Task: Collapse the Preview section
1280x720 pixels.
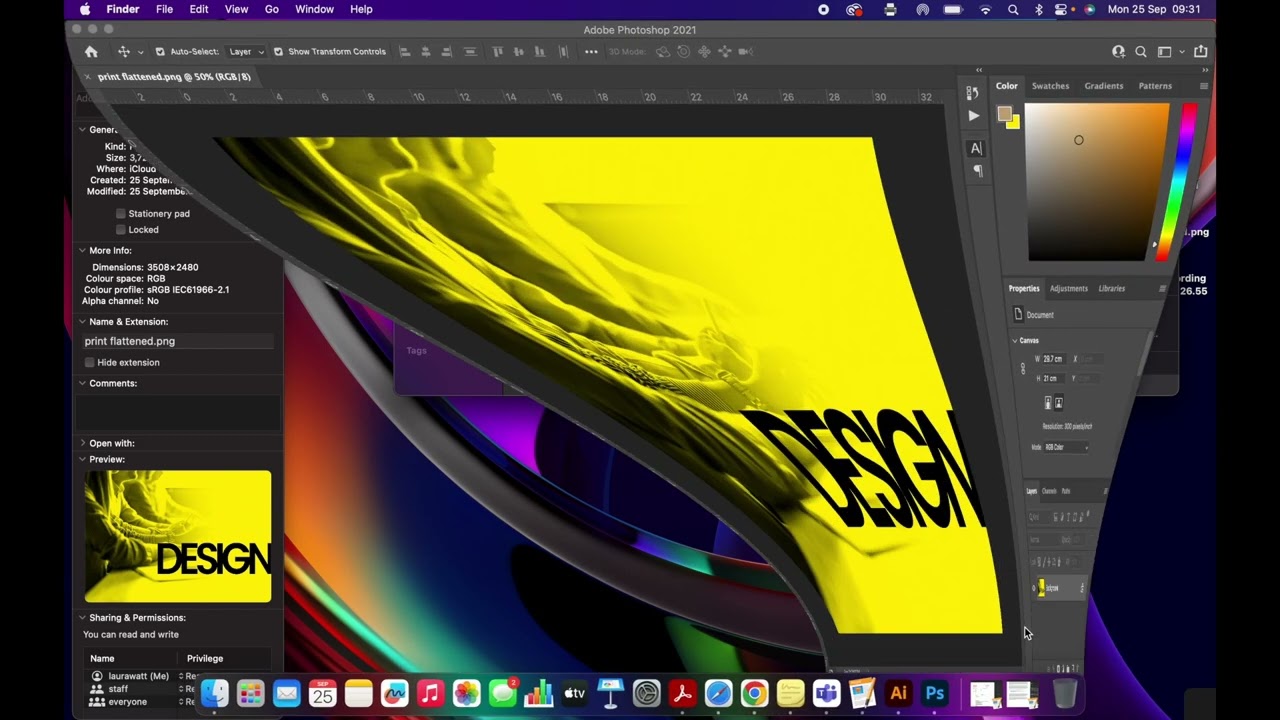Action: click(82, 460)
